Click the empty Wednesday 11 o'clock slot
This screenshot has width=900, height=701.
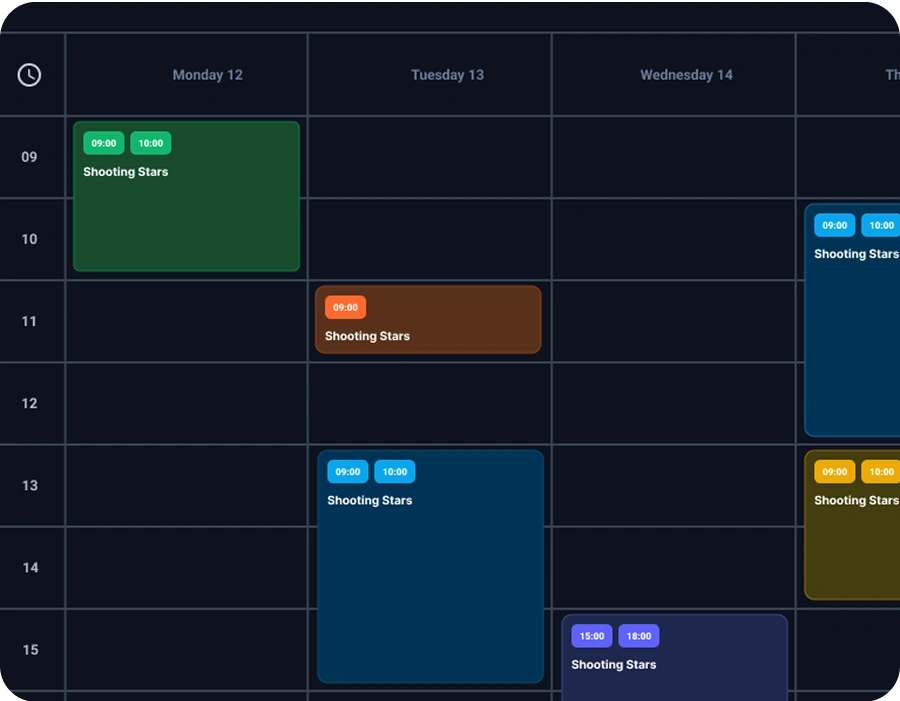674,322
